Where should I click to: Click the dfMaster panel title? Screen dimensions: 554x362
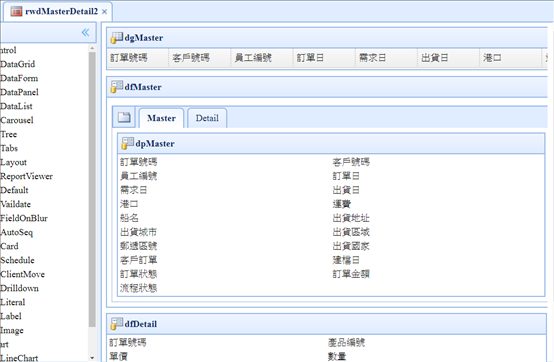point(143,87)
